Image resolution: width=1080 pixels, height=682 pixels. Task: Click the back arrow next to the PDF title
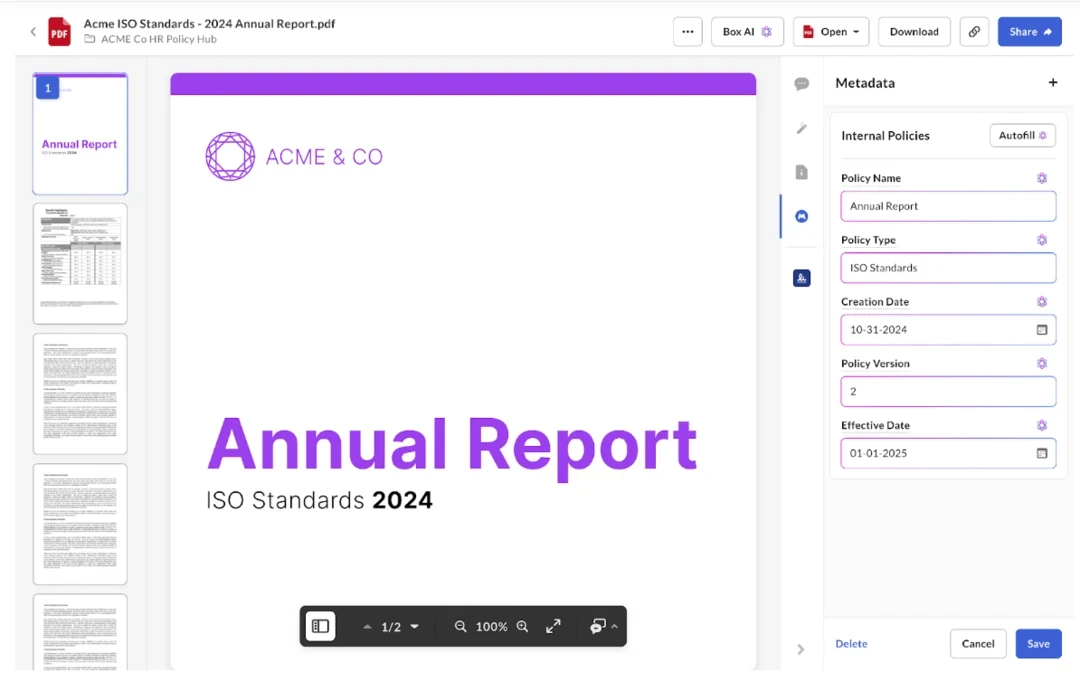tap(33, 32)
